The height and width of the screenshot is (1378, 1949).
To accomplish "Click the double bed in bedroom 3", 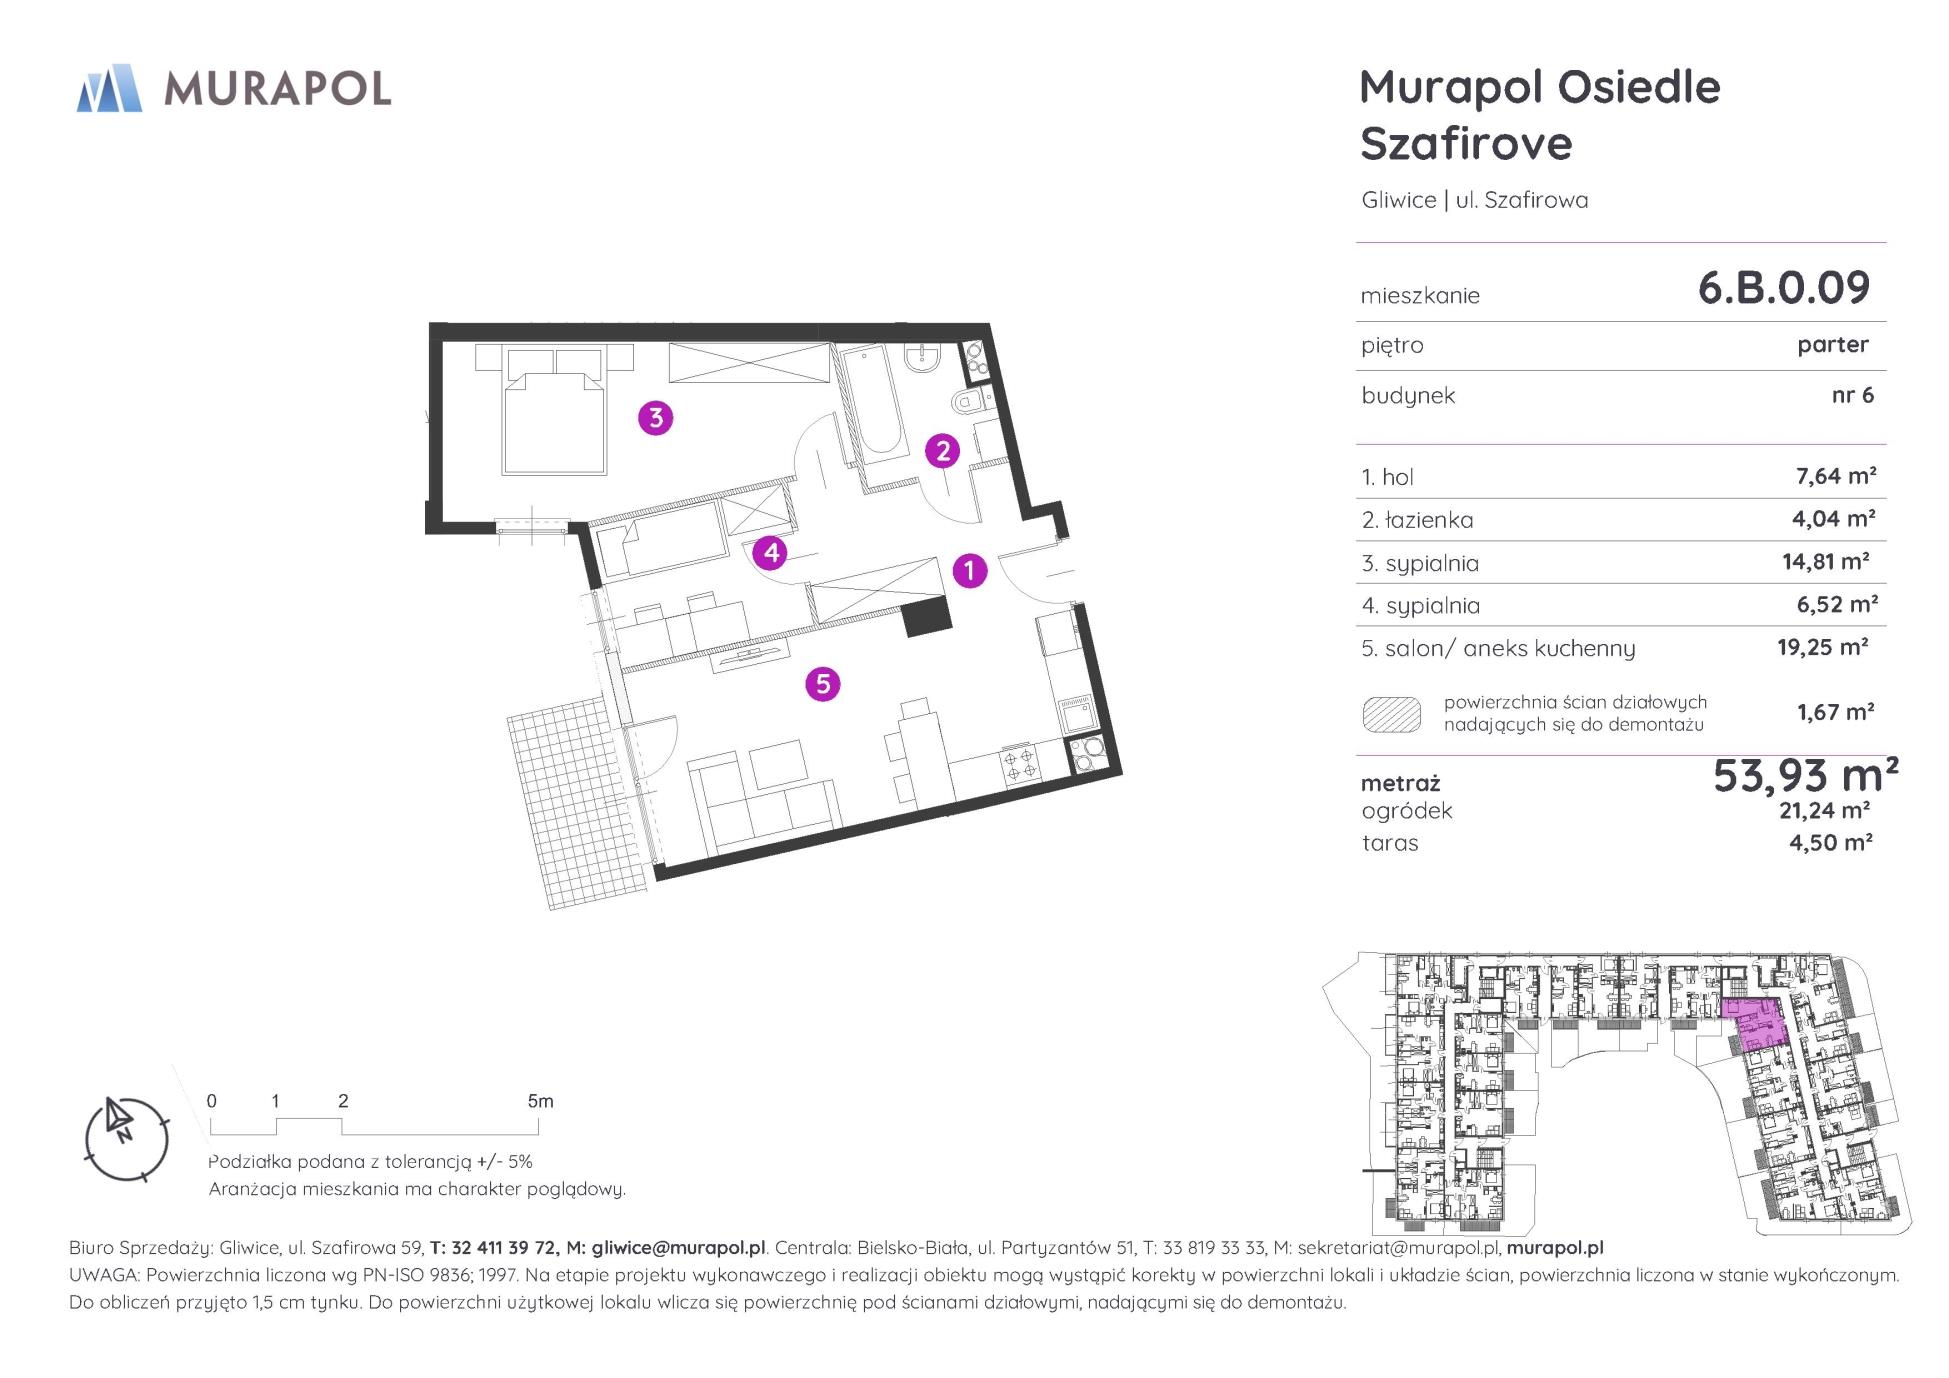I will tap(554, 416).
